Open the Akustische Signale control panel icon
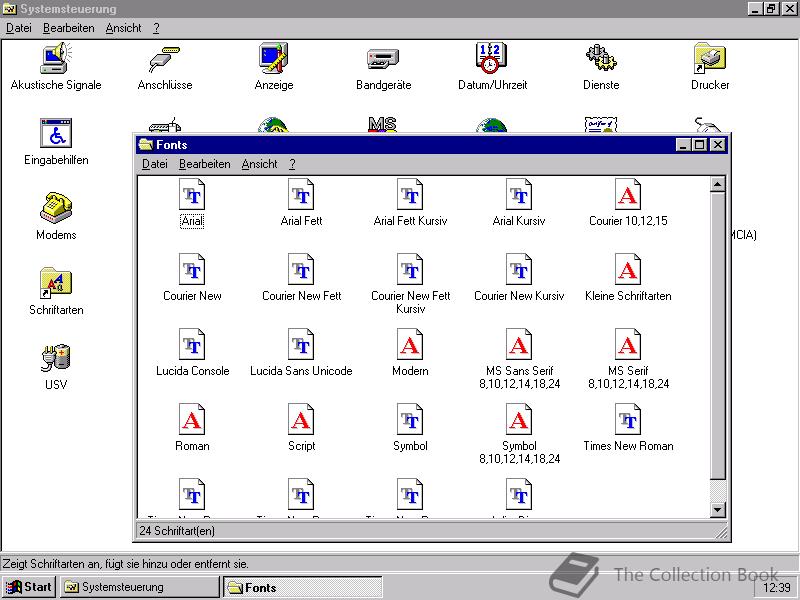Viewport: 800px width, 600px height. (56, 58)
